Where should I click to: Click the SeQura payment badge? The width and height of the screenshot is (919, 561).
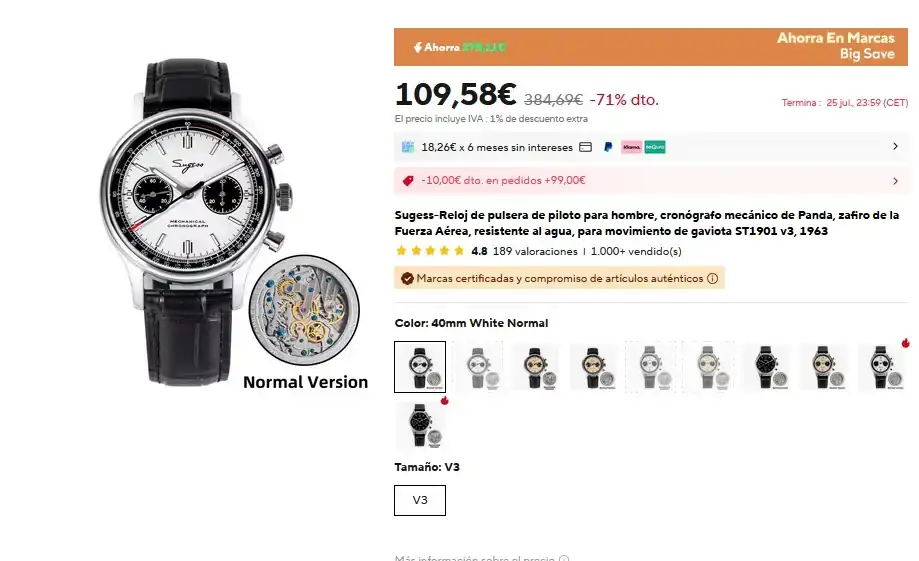point(655,147)
